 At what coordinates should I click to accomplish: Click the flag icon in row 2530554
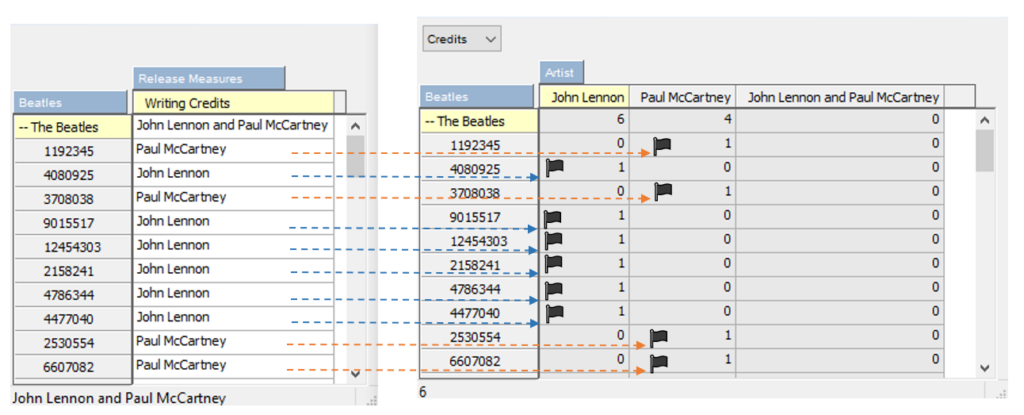click(659, 337)
